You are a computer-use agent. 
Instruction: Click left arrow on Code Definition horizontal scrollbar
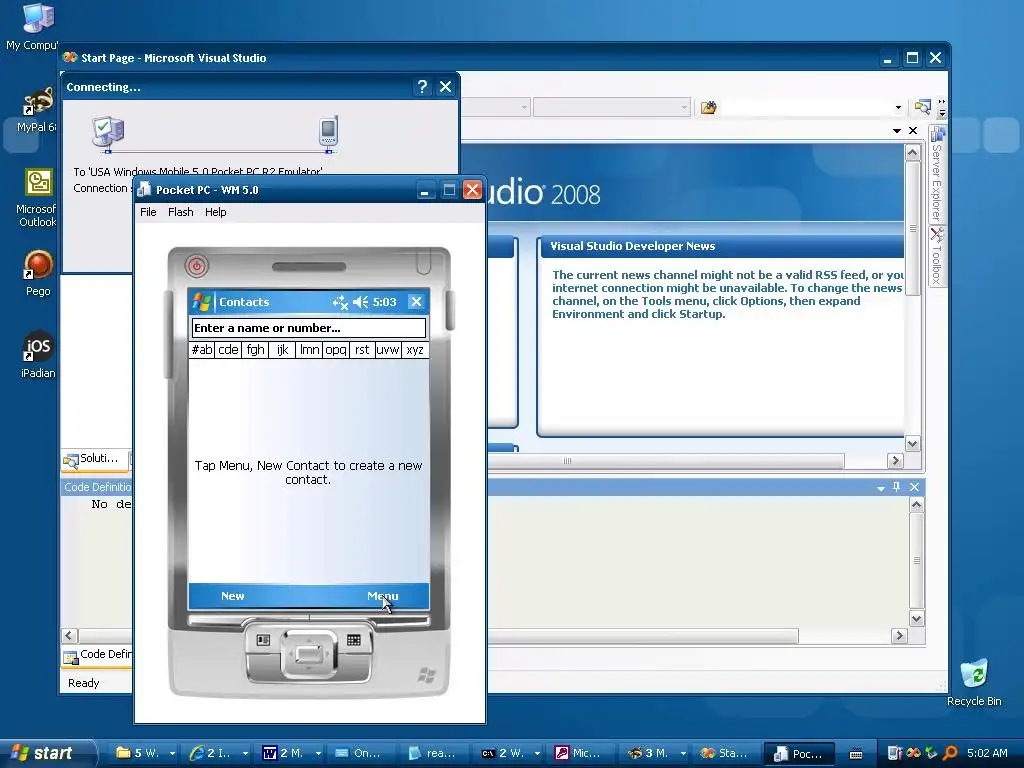(x=69, y=635)
